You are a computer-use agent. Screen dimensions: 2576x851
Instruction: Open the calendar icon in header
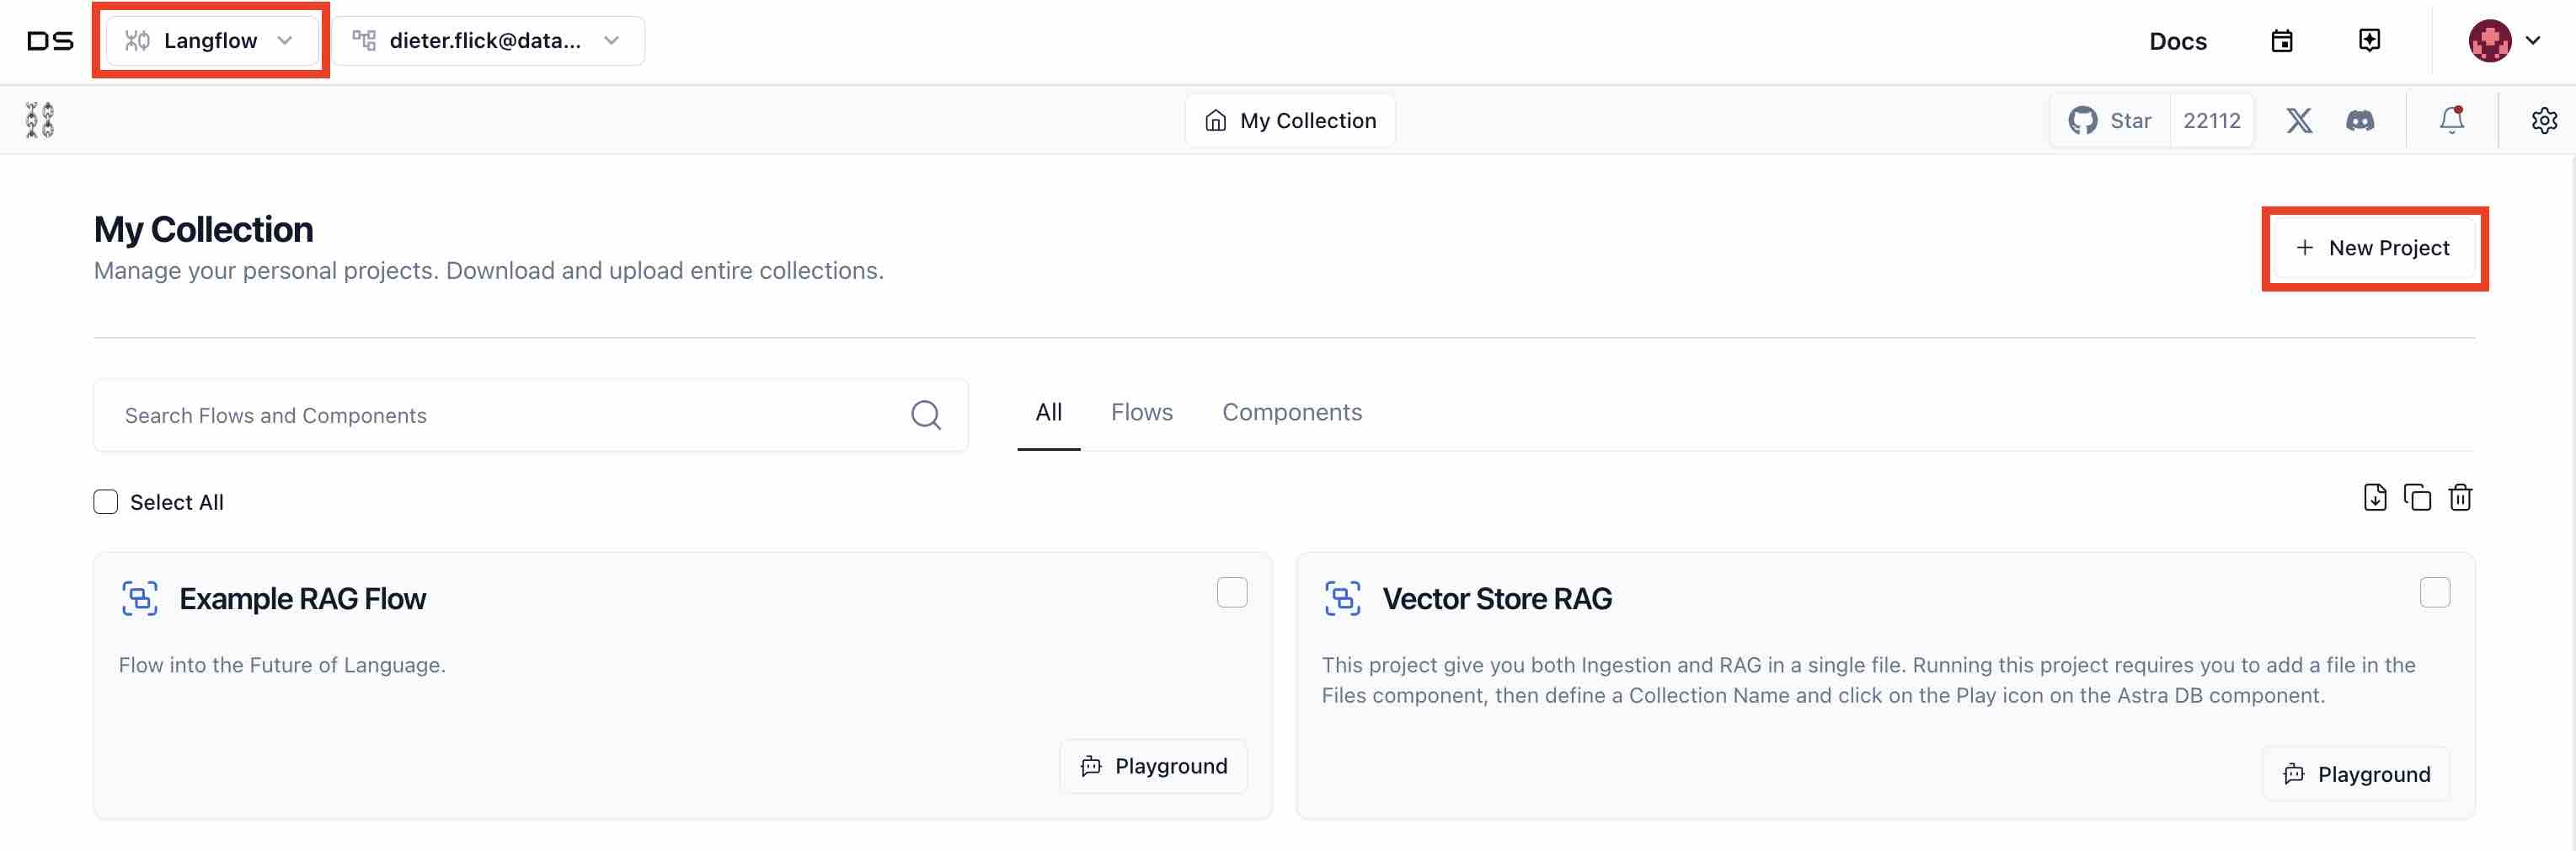[2282, 41]
